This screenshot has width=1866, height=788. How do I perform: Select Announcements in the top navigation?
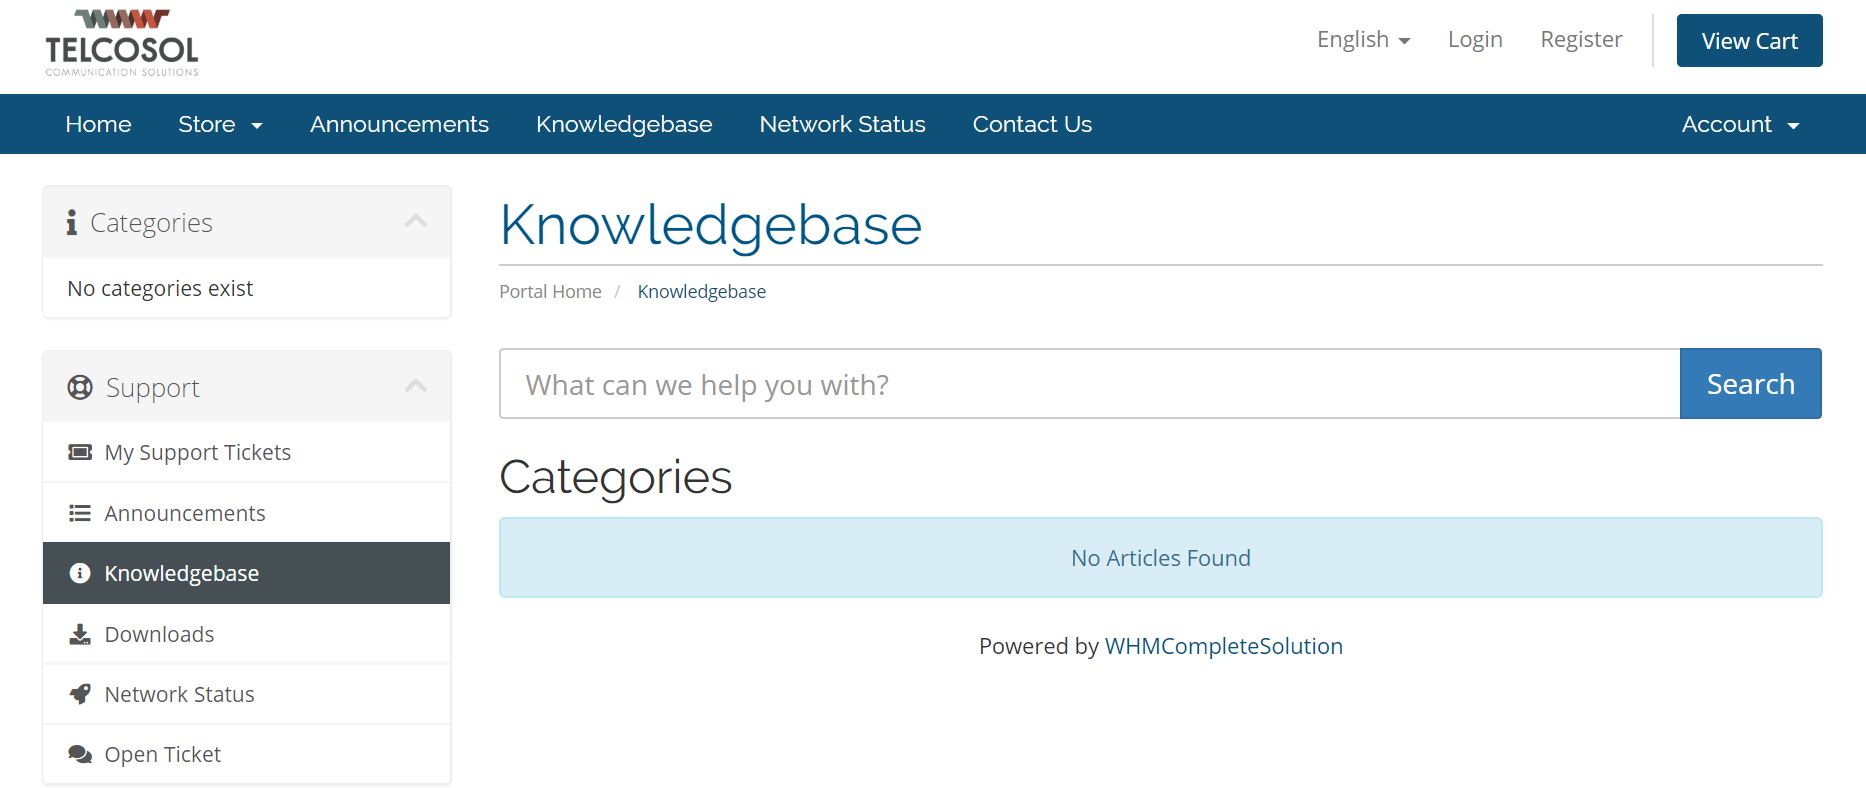pyautogui.click(x=399, y=124)
